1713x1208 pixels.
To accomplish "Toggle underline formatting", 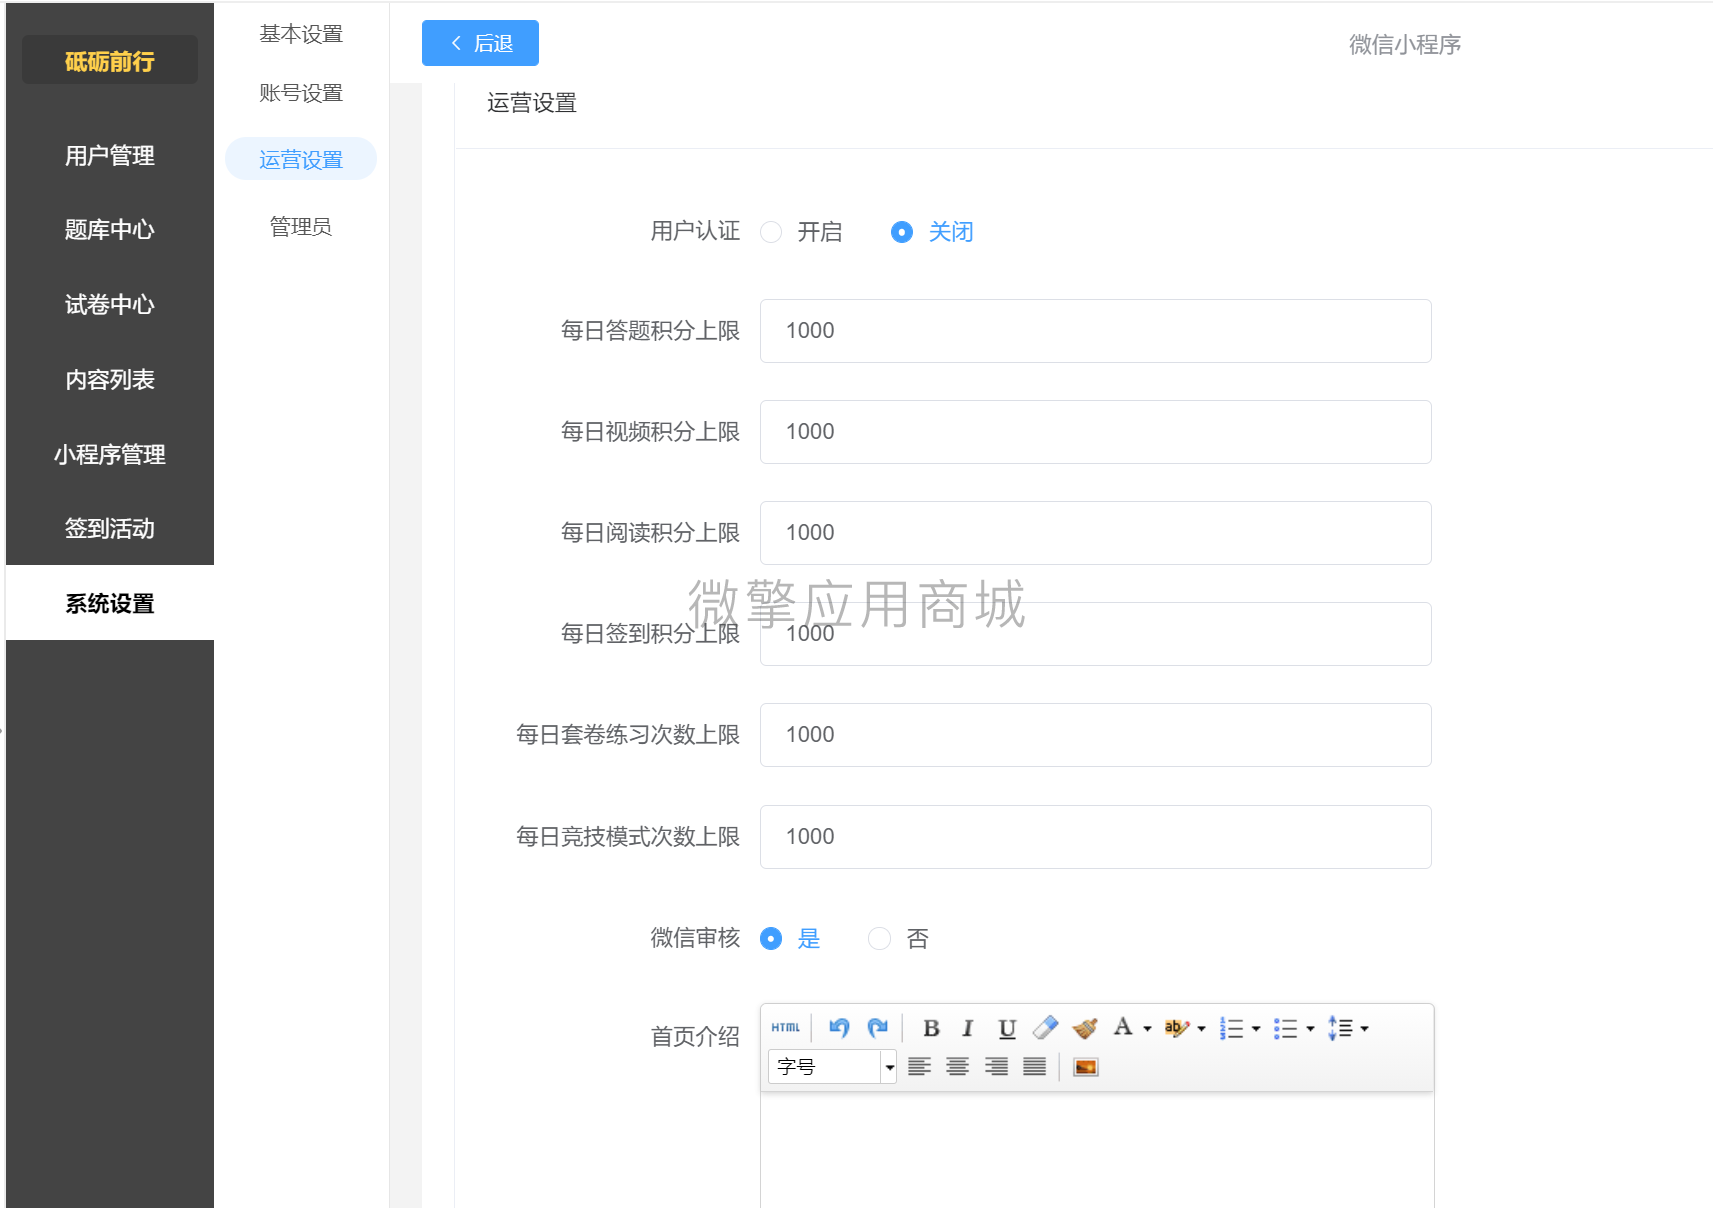I will tap(1007, 1028).
